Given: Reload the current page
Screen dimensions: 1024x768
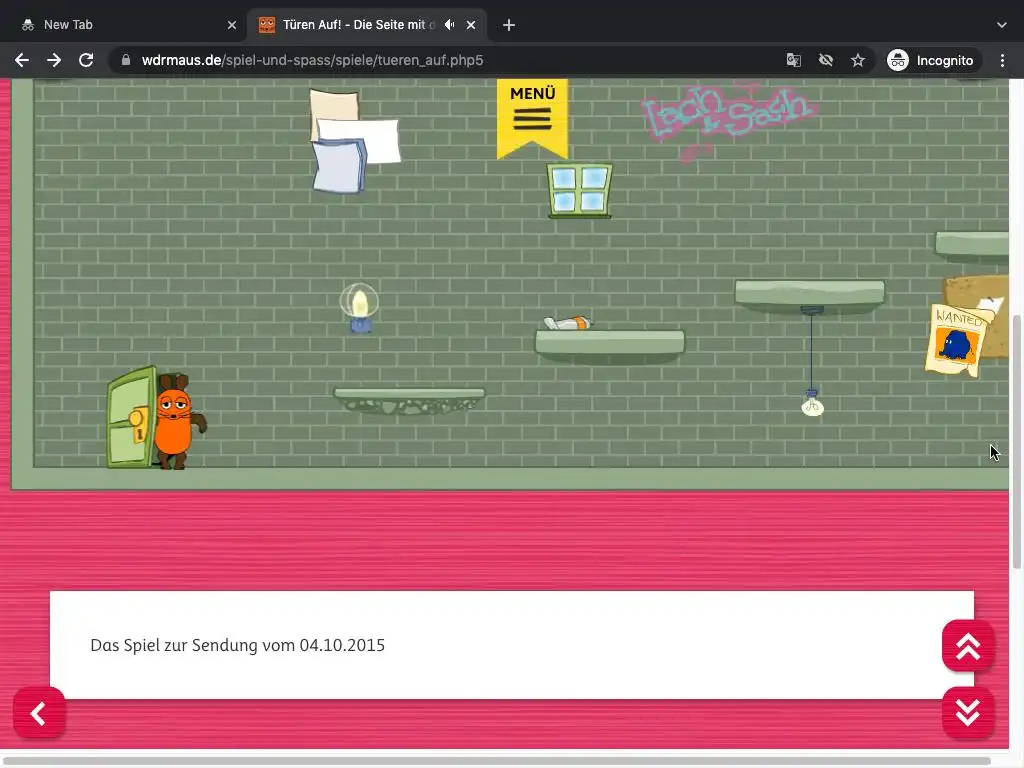Looking at the screenshot, I should click(x=86, y=60).
